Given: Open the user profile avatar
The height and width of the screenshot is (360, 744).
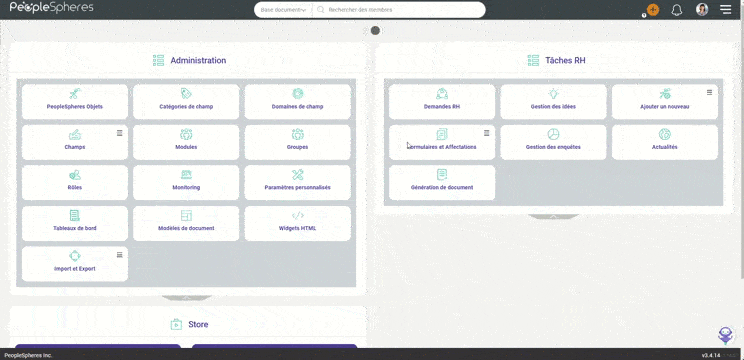Looking at the screenshot, I should coord(702,9).
